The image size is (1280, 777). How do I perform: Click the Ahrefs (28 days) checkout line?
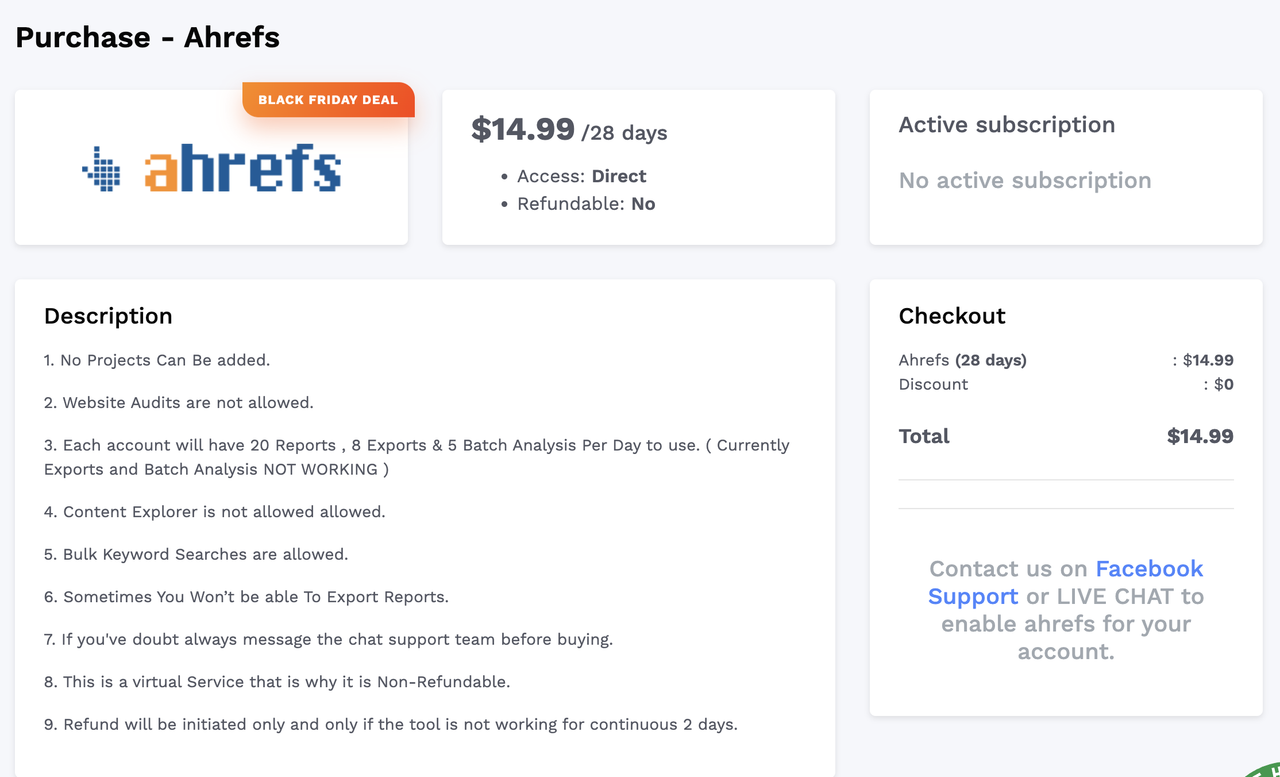(x=962, y=360)
